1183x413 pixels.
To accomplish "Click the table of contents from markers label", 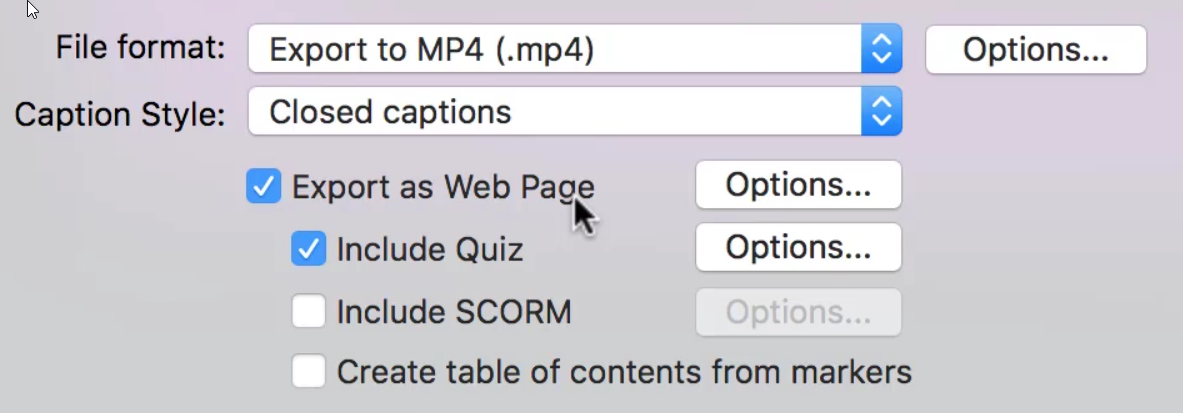I will click(x=624, y=372).
